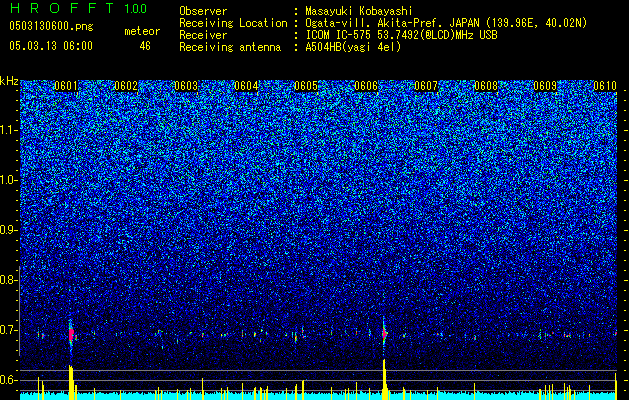This screenshot has height=400, width=629.
Task: Click the antenna value A504HB(yagi 4el)
Action: tap(353, 47)
